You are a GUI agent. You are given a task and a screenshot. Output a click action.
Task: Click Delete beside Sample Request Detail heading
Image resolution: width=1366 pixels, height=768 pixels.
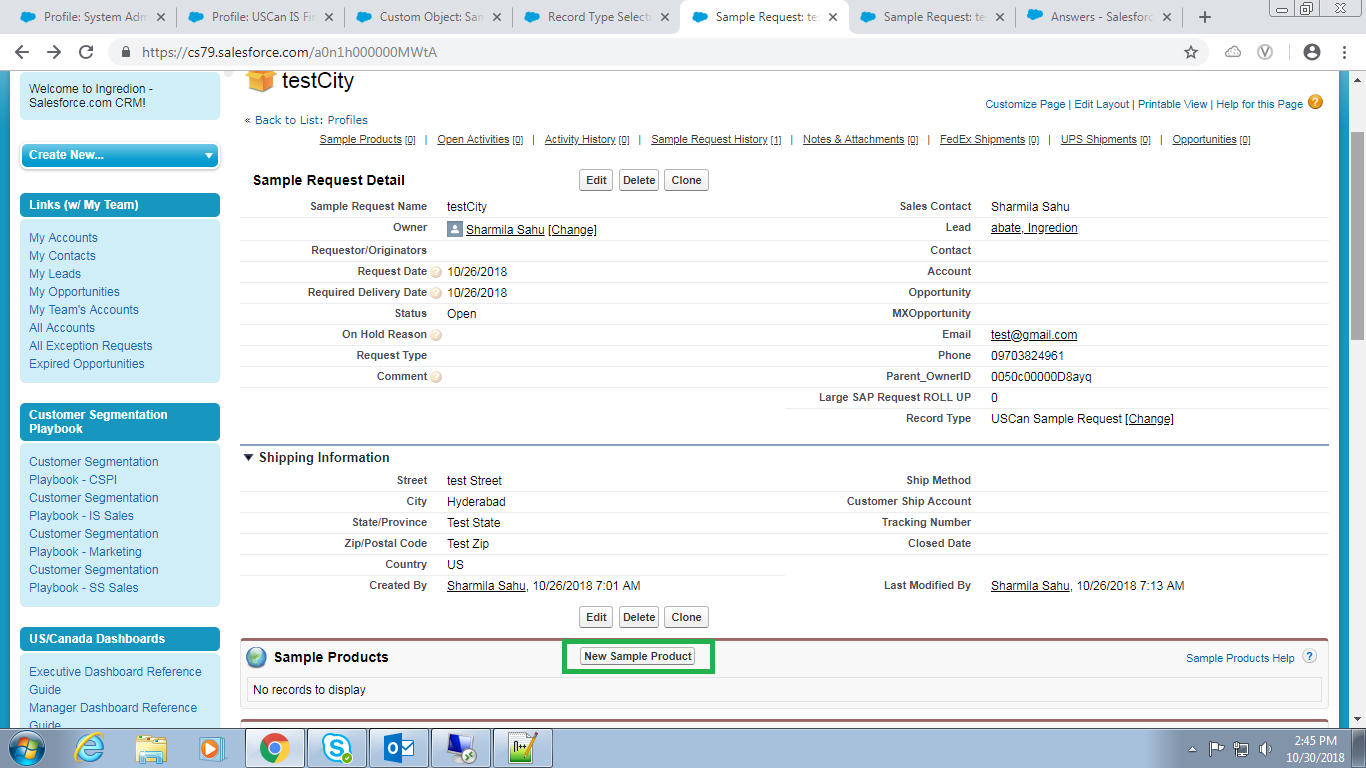coord(639,180)
